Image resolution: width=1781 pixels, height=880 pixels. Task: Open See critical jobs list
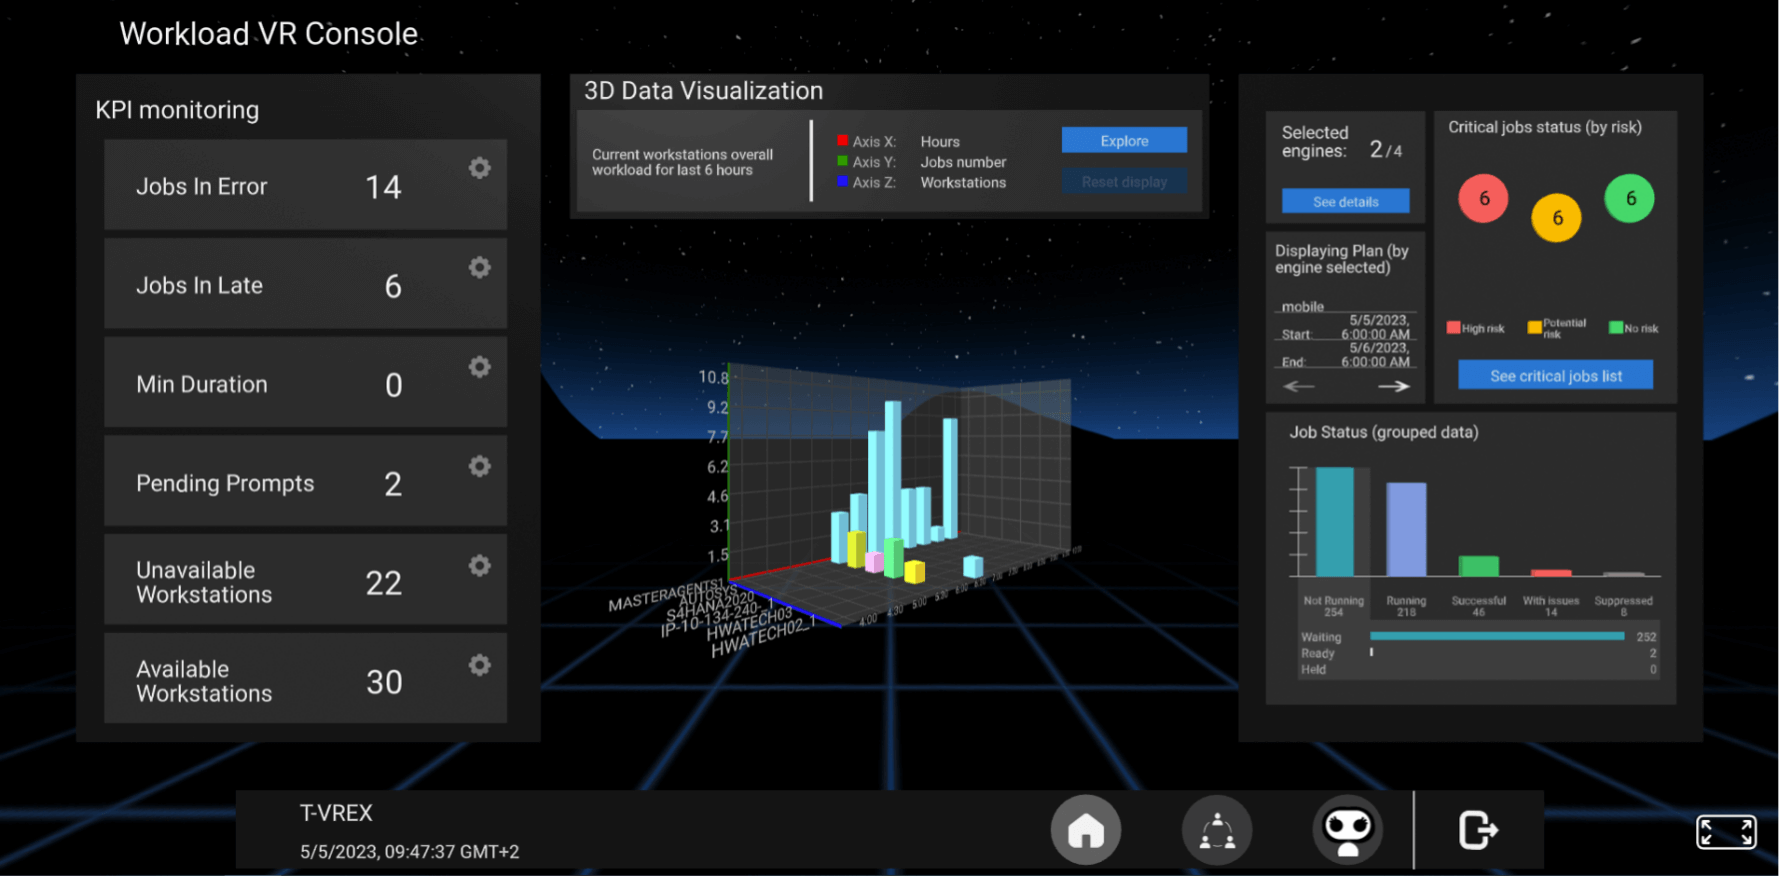click(x=1555, y=376)
